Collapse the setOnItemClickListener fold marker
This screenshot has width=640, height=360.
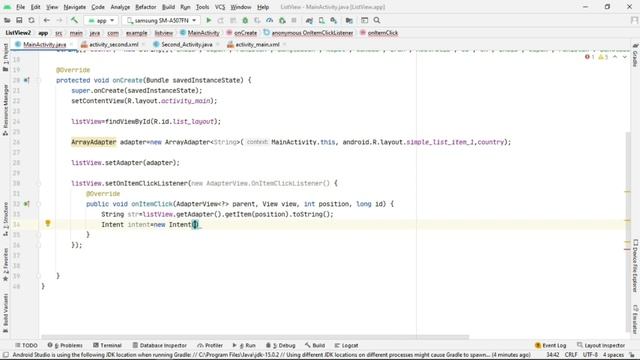pyautogui.click(x=39, y=183)
